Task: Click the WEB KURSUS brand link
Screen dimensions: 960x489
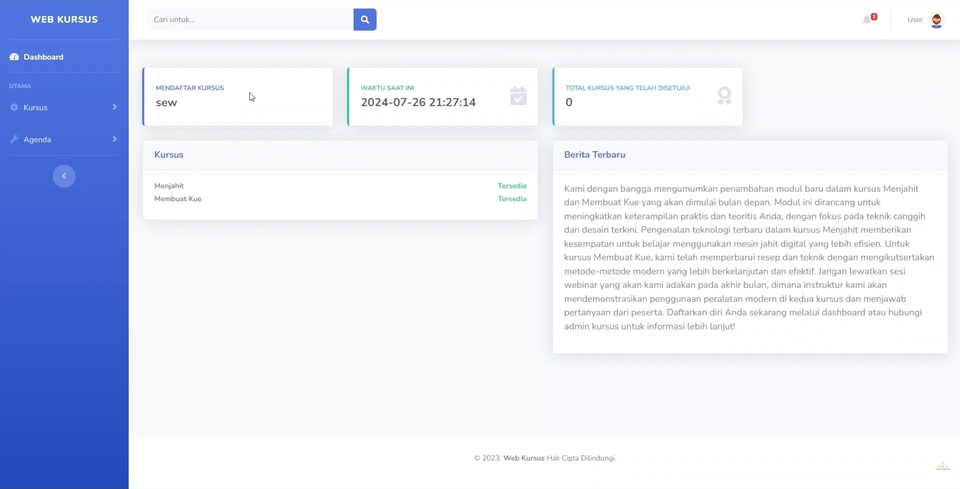Action: click(64, 19)
